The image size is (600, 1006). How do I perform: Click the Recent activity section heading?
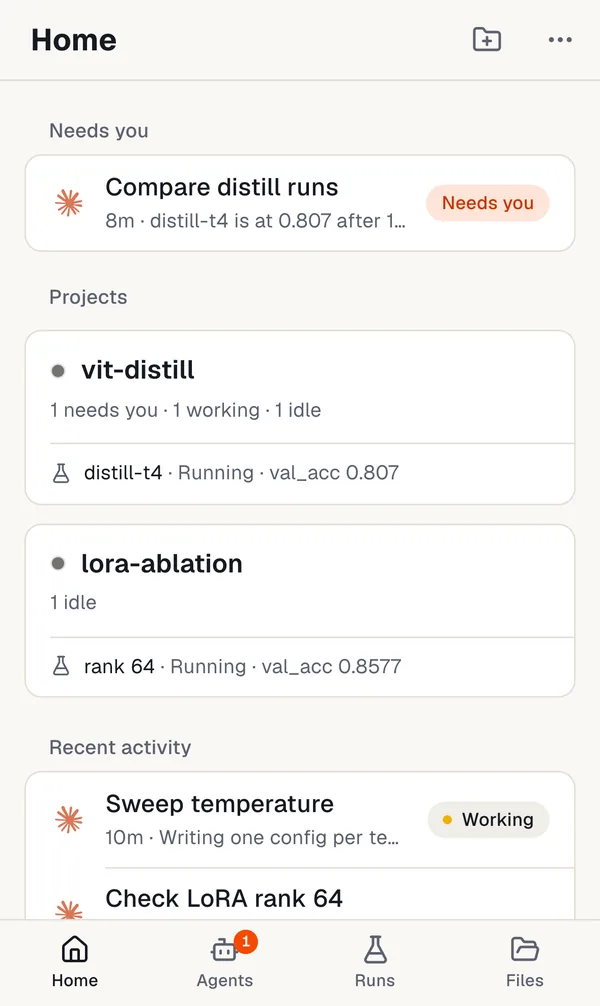120,747
